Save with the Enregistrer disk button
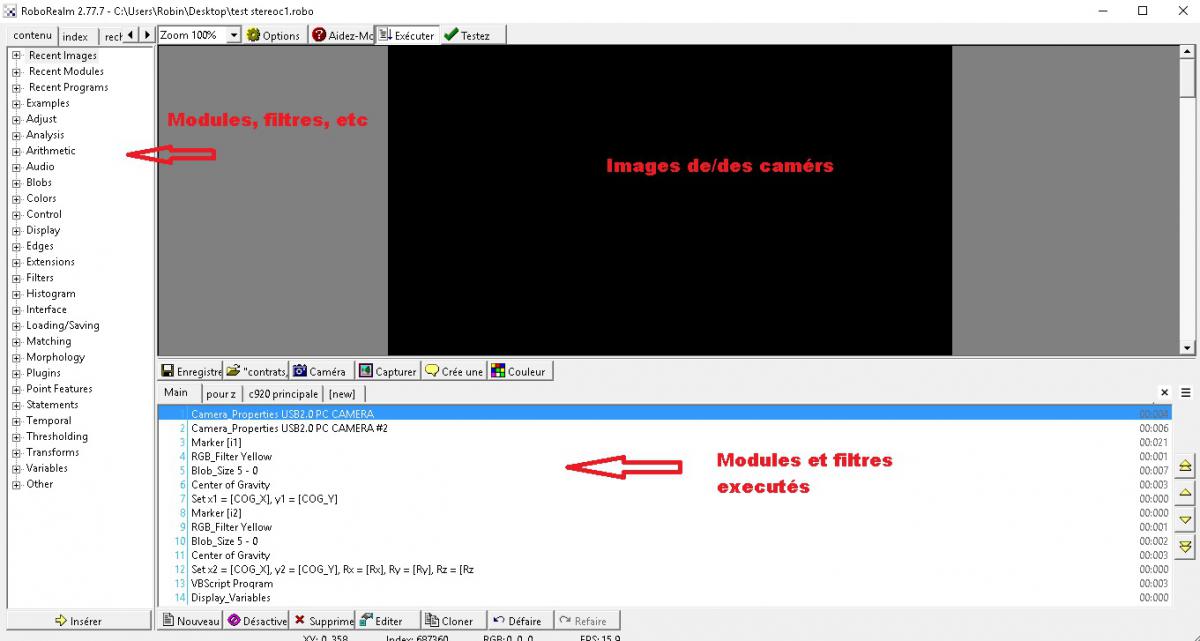This screenshot has height=641, width=1200. tap(191, 371)
